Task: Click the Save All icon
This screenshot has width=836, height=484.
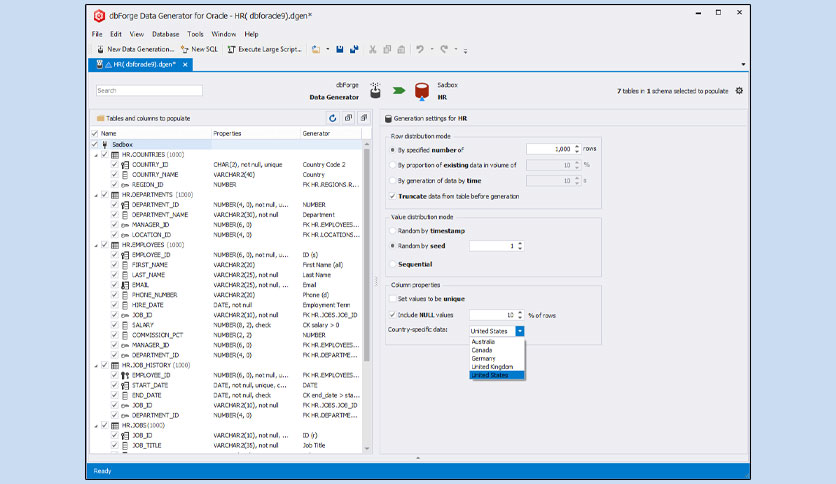Action: [x=354, y=49]
